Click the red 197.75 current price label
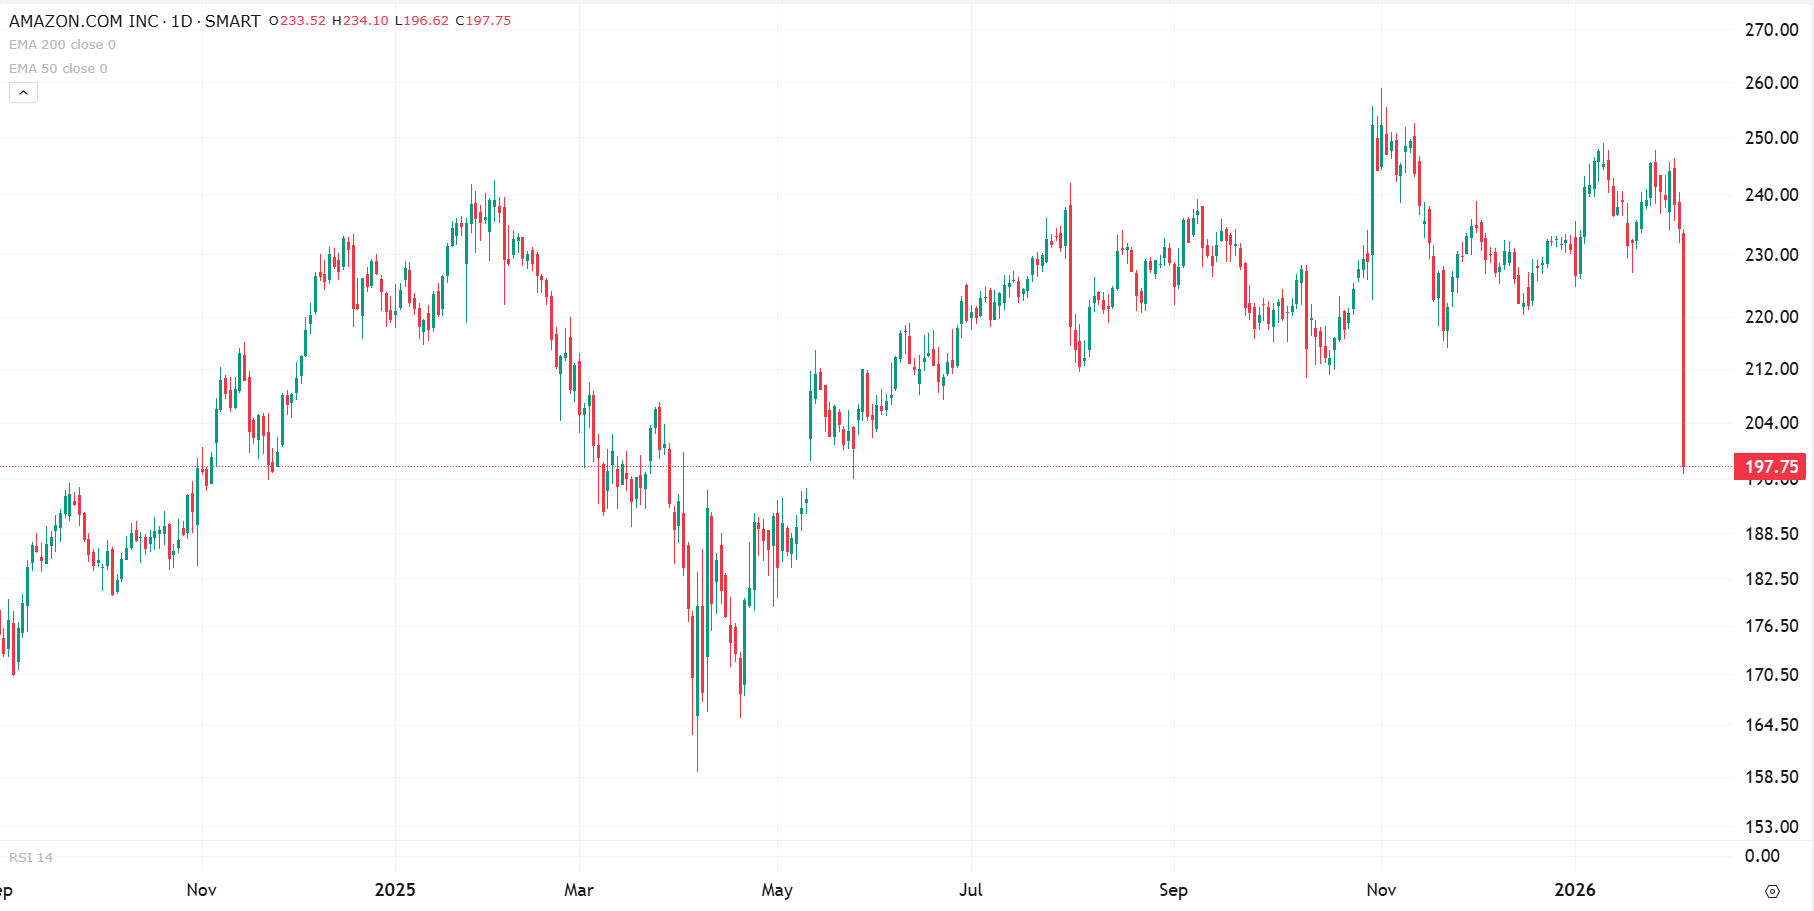 click(x=1771, y=467)
